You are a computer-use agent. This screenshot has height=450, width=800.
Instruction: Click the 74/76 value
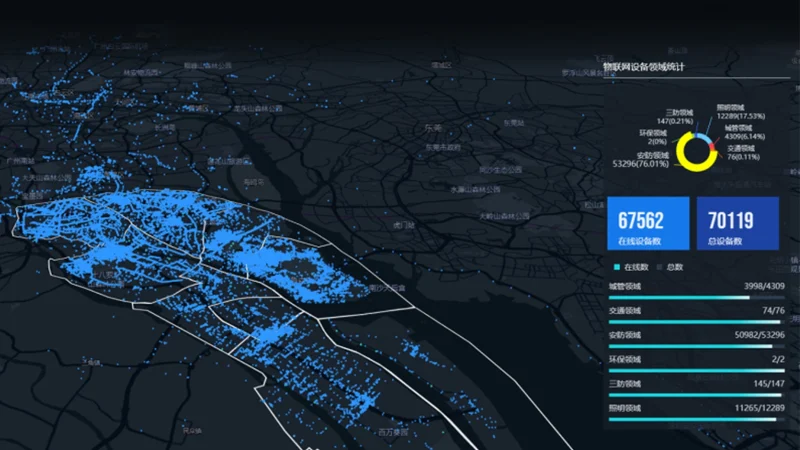point(773,310)
